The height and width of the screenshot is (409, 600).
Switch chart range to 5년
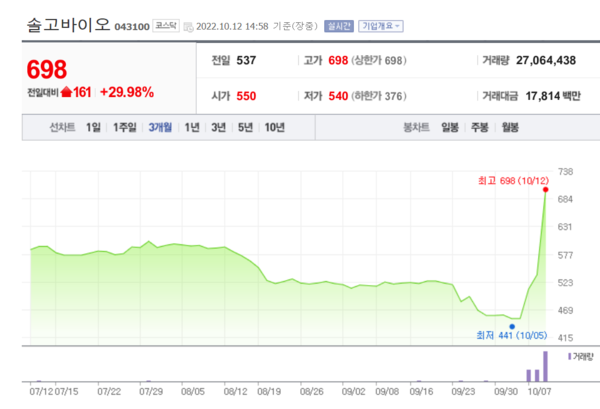(x=245, y=127)
